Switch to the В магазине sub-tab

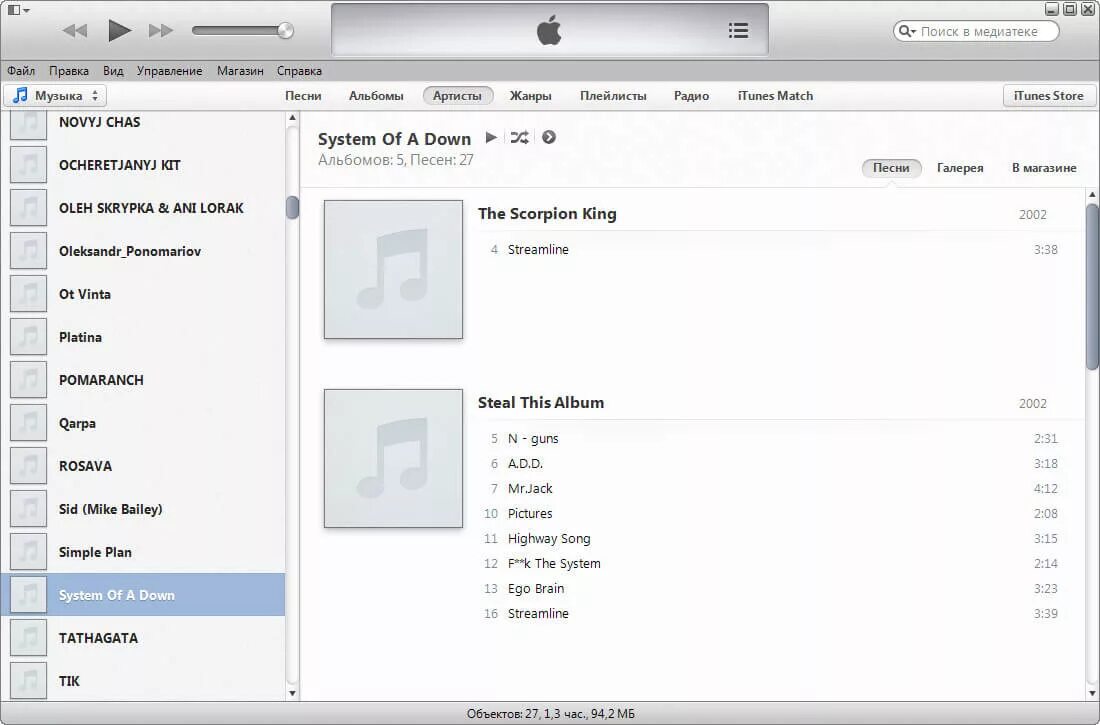(x=1044, y=168)
